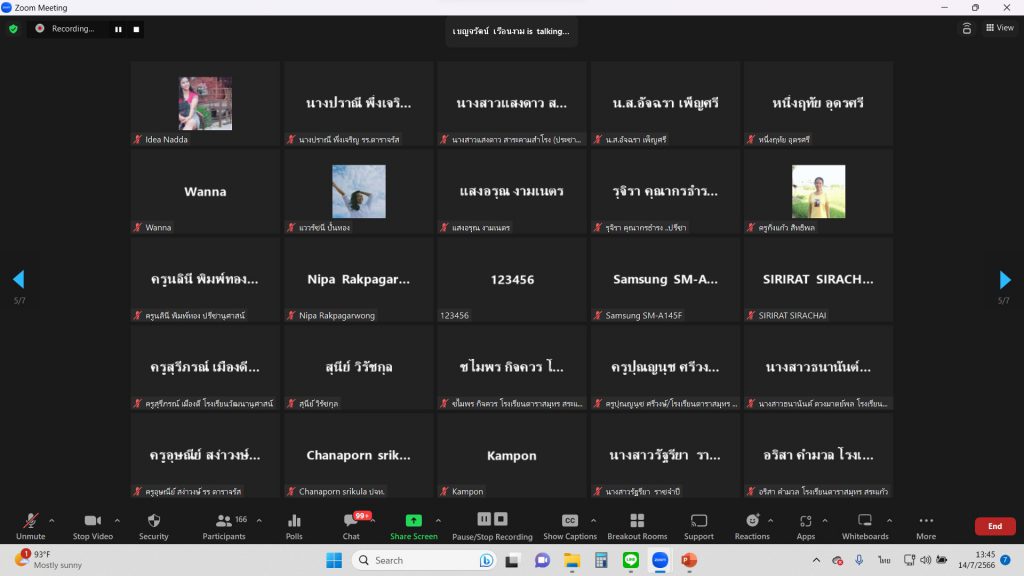
Task: Unmute the microphone
Action: [x=30, y=526]
